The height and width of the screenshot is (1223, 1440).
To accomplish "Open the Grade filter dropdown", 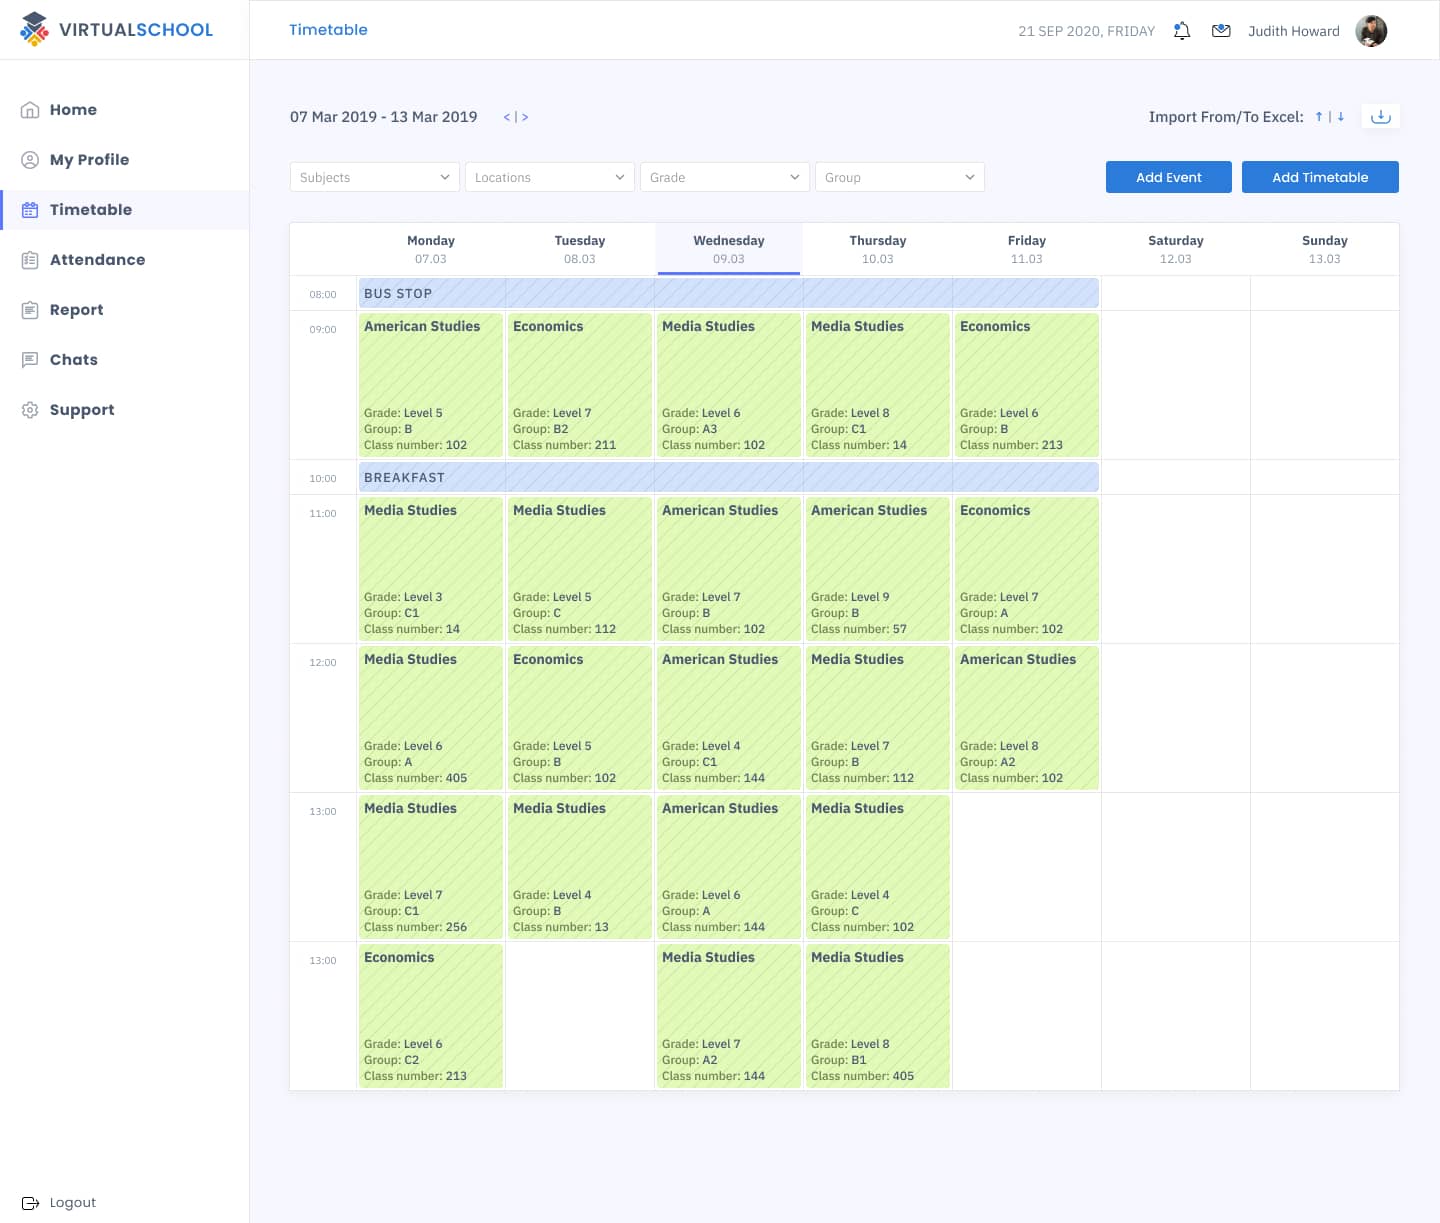I will pos(725,177).
